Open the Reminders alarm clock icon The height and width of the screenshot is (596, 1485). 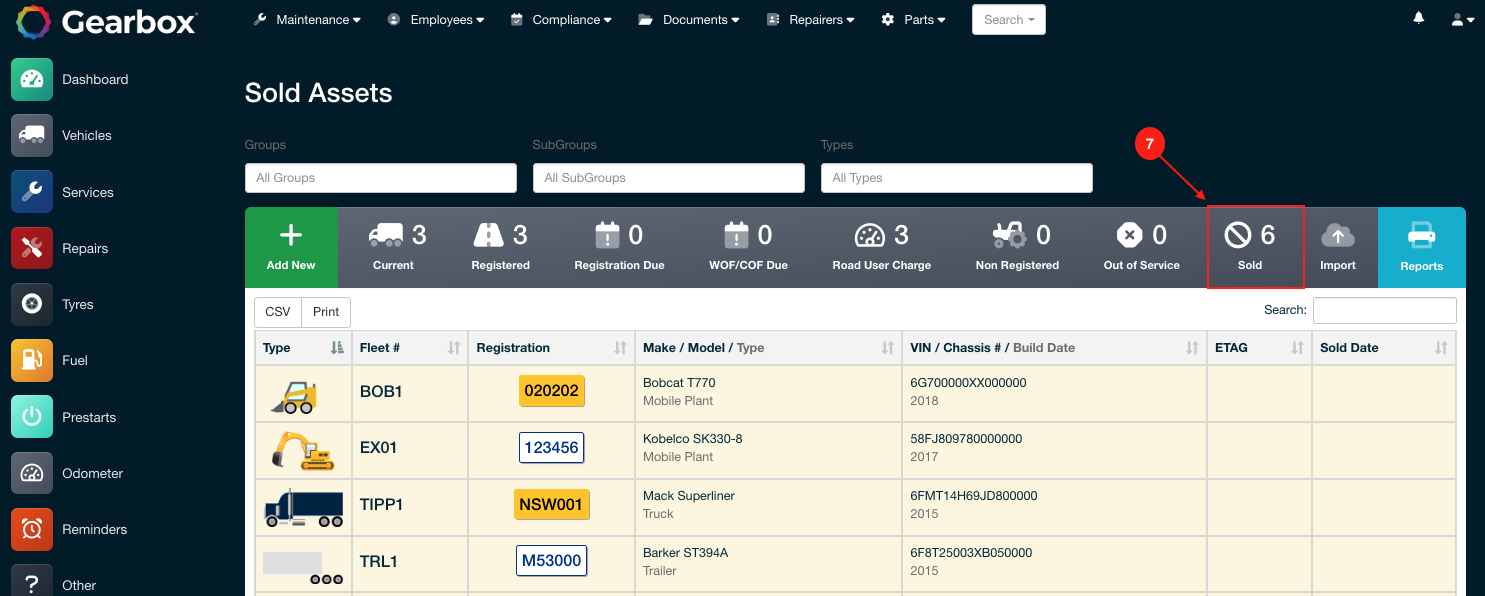pos(31,529)
